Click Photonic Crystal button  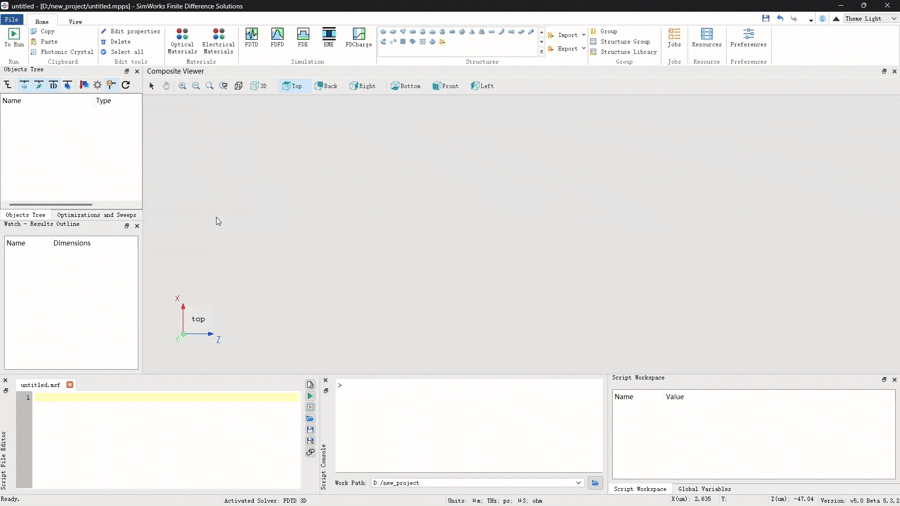62,52
